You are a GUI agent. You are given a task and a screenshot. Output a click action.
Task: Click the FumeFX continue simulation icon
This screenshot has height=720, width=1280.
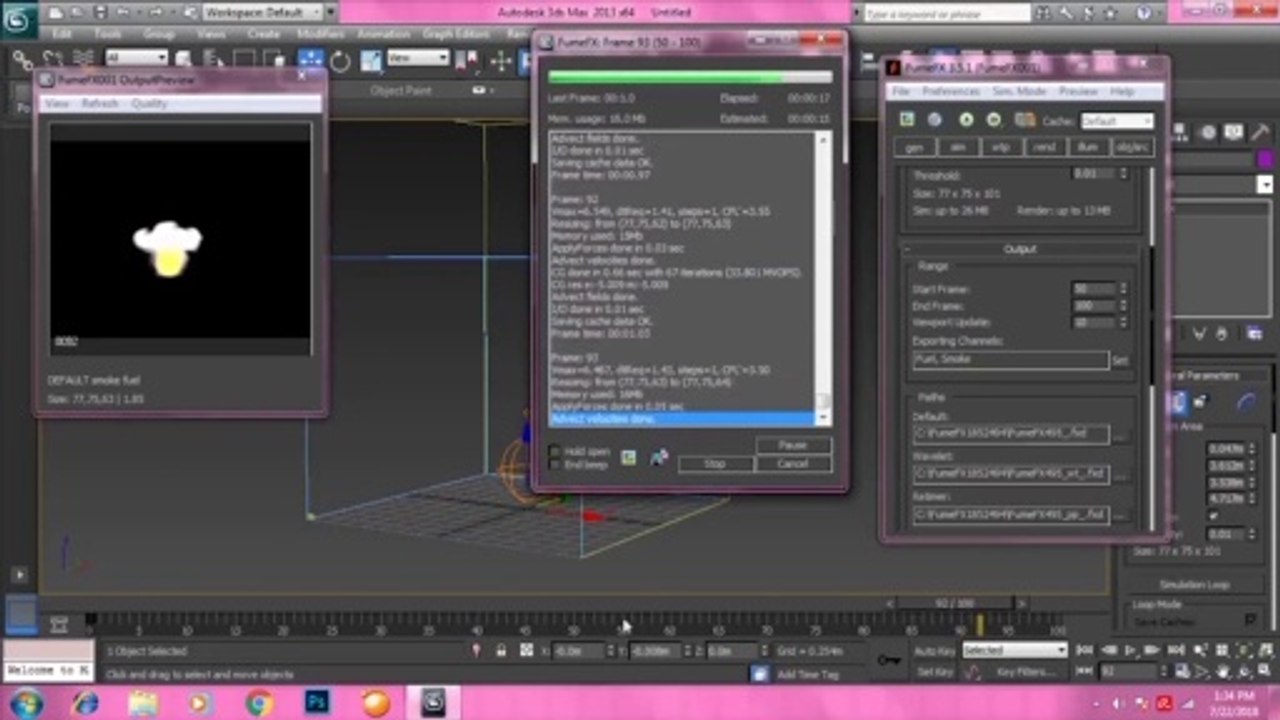click(x=993, y=119)
